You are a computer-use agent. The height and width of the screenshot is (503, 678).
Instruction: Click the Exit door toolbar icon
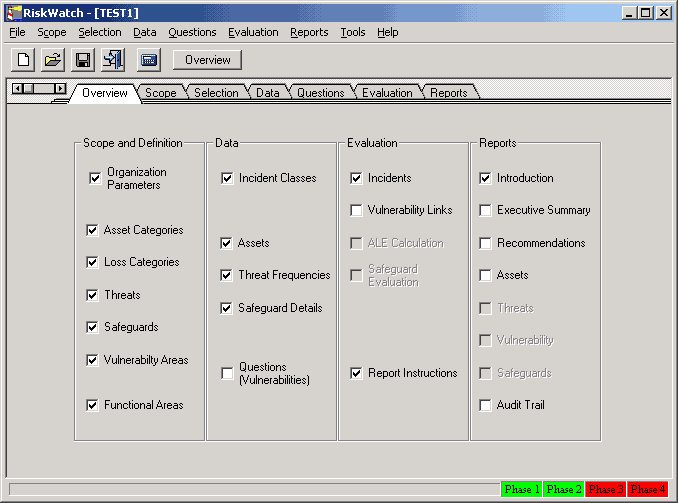(113, 60)
